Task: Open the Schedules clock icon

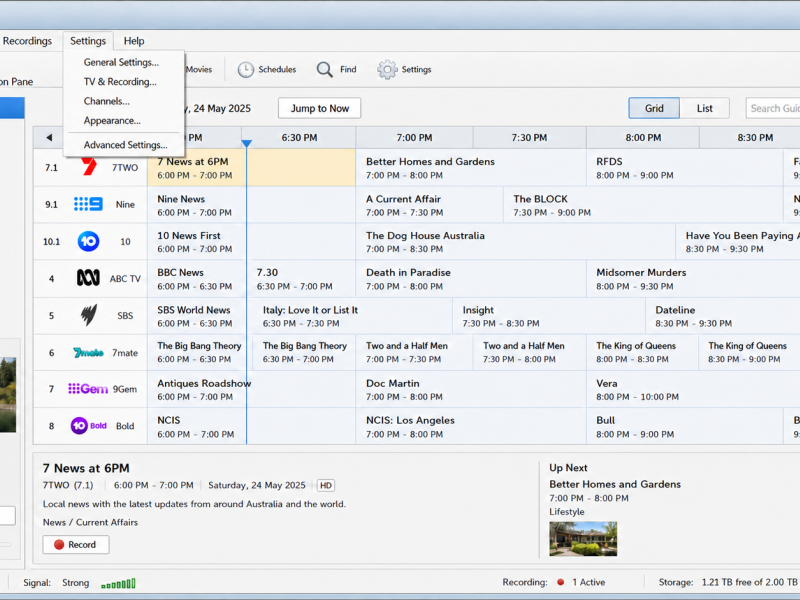Action: coord(245,69)
